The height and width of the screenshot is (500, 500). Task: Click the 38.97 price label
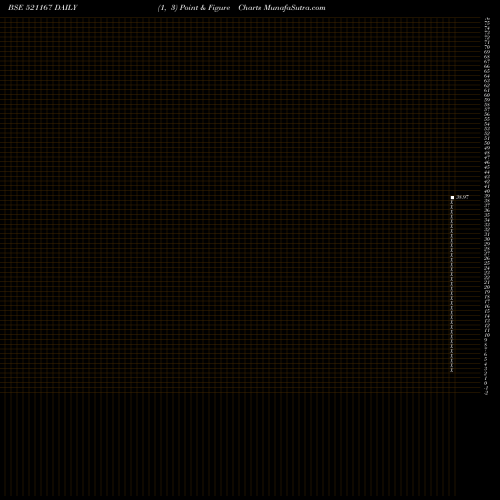(x=462, y=197)
